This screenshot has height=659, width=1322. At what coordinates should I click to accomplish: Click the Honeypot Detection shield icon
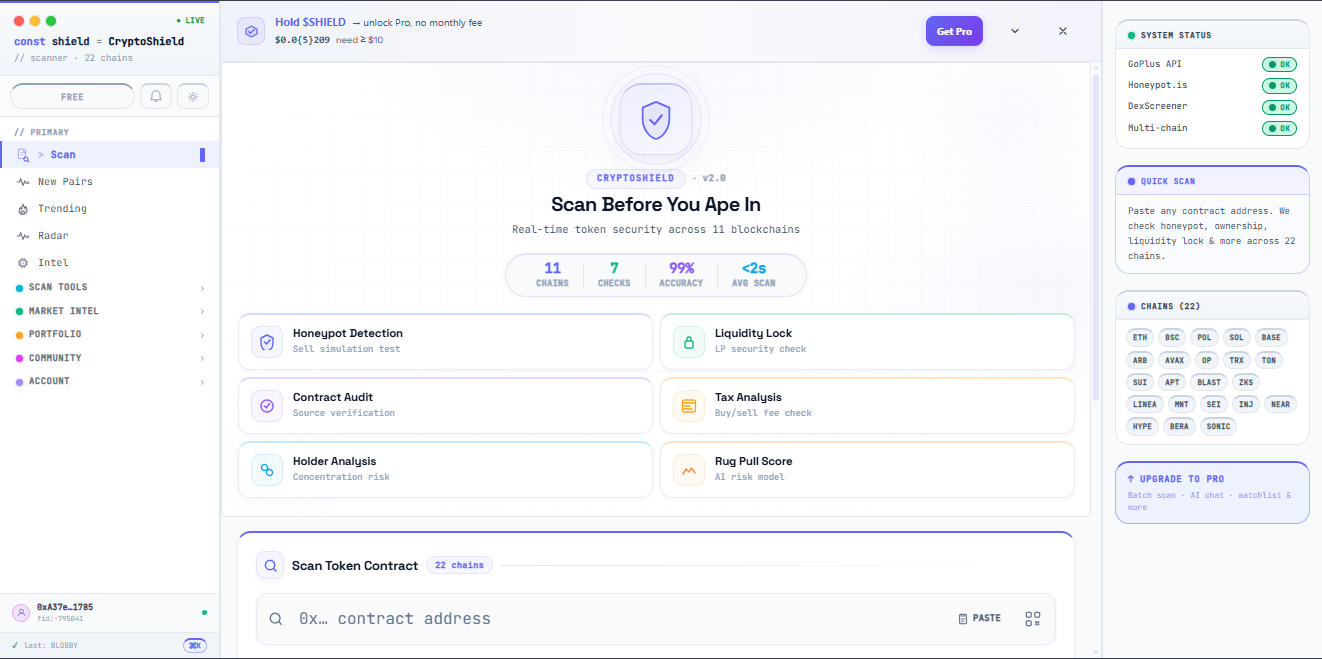pos(267,342)
